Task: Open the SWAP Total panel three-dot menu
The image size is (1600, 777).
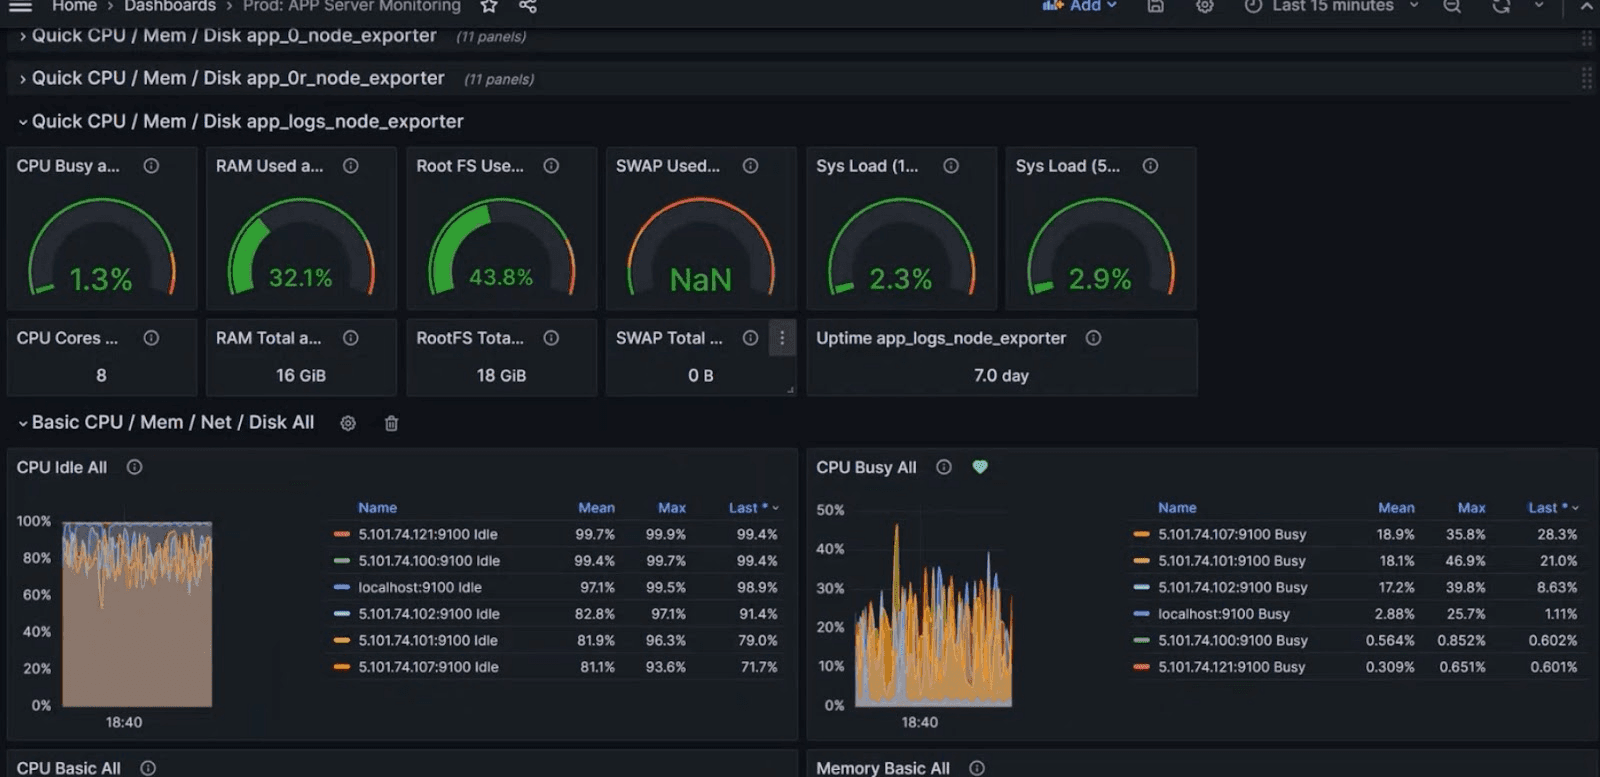Action: click(782, 338)
